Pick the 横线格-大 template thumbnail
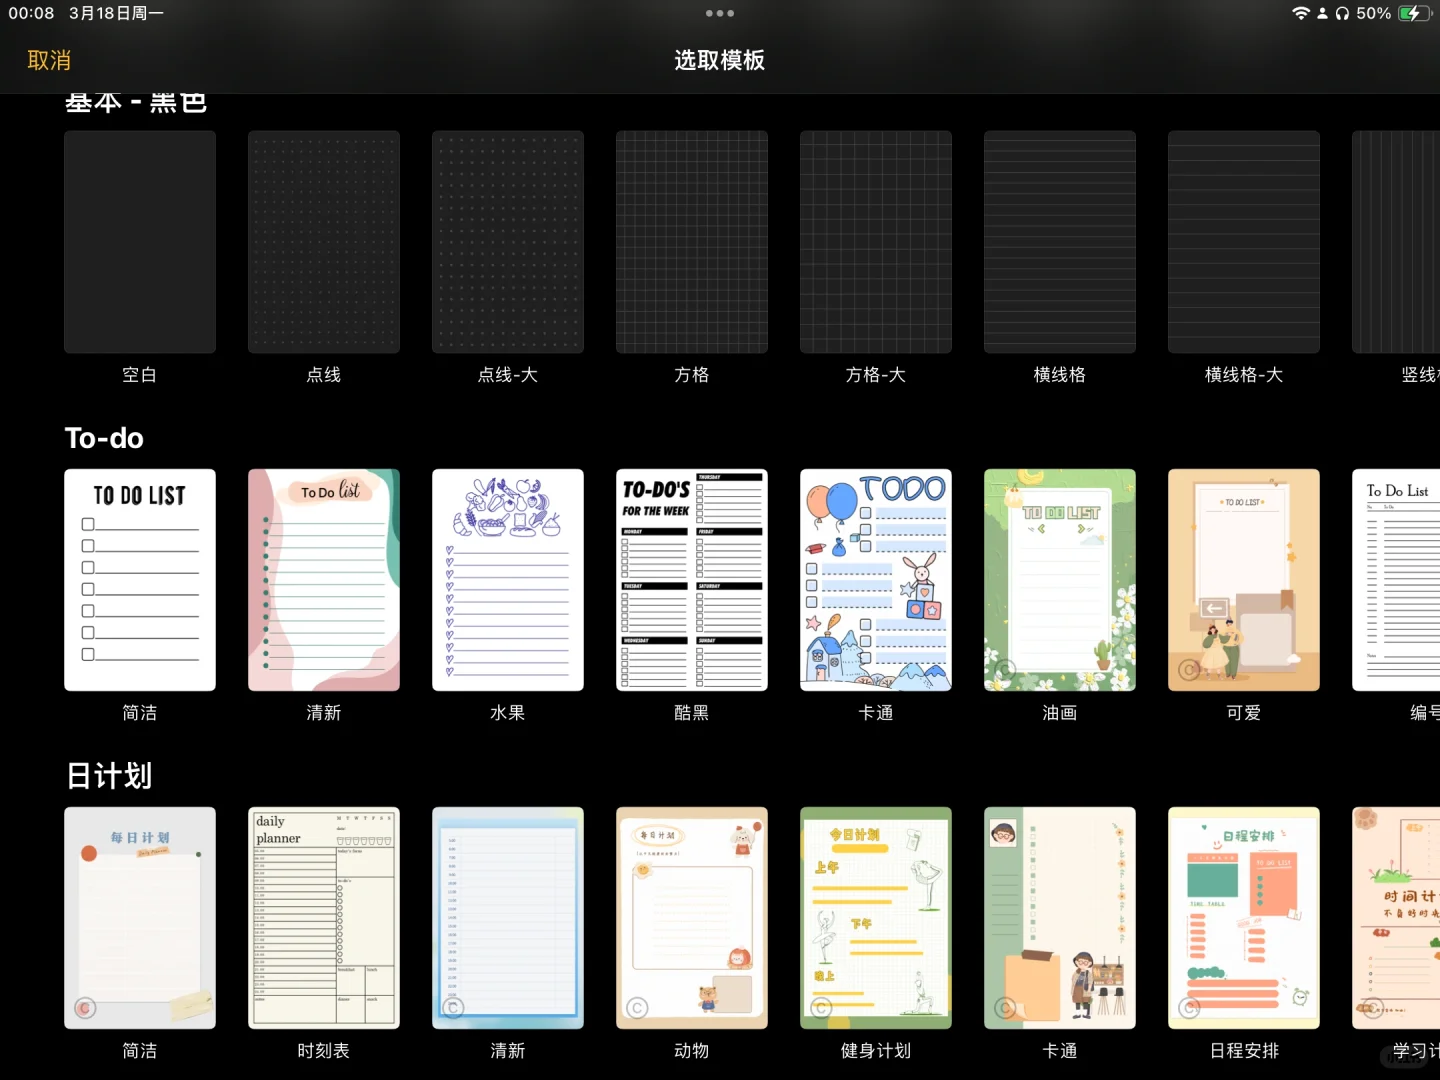 tap(1244, 242)
